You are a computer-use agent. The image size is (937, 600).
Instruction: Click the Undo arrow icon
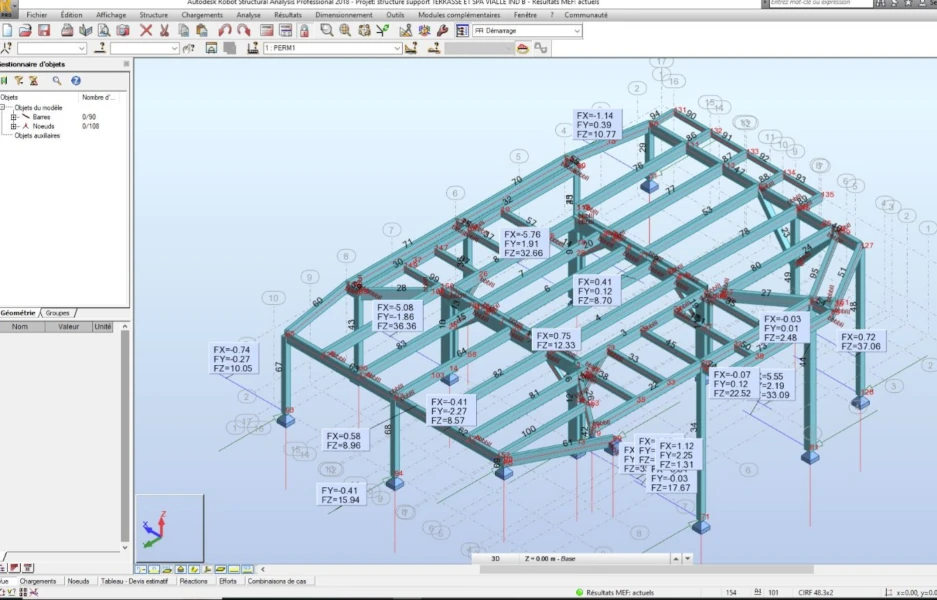tap(224, 31)
